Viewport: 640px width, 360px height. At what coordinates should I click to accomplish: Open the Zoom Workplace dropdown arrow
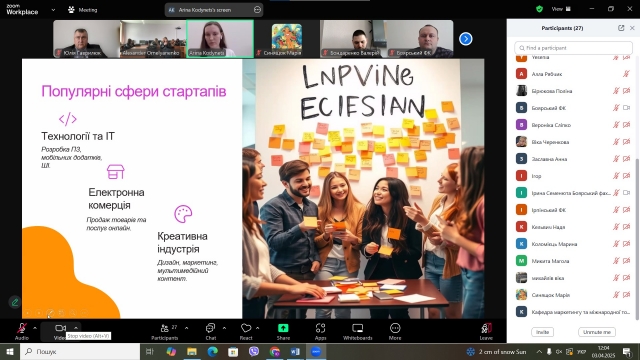click(x=53, y=10)
